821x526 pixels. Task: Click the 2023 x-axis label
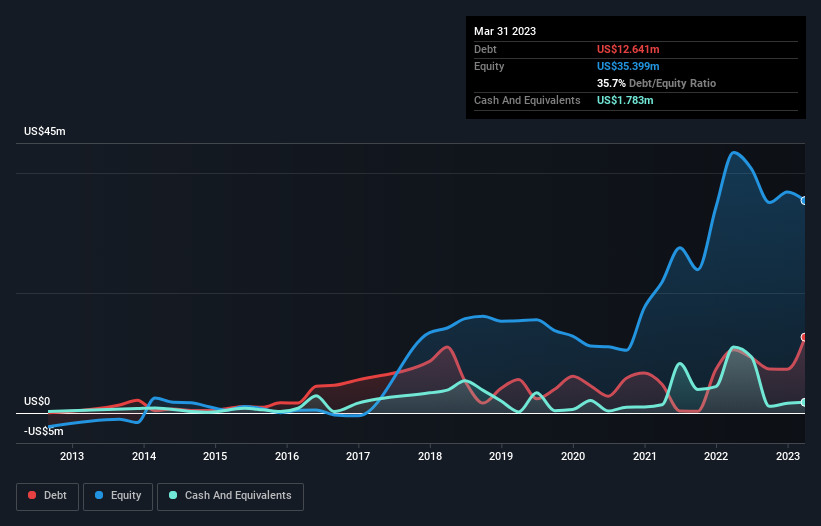(787, 456)
